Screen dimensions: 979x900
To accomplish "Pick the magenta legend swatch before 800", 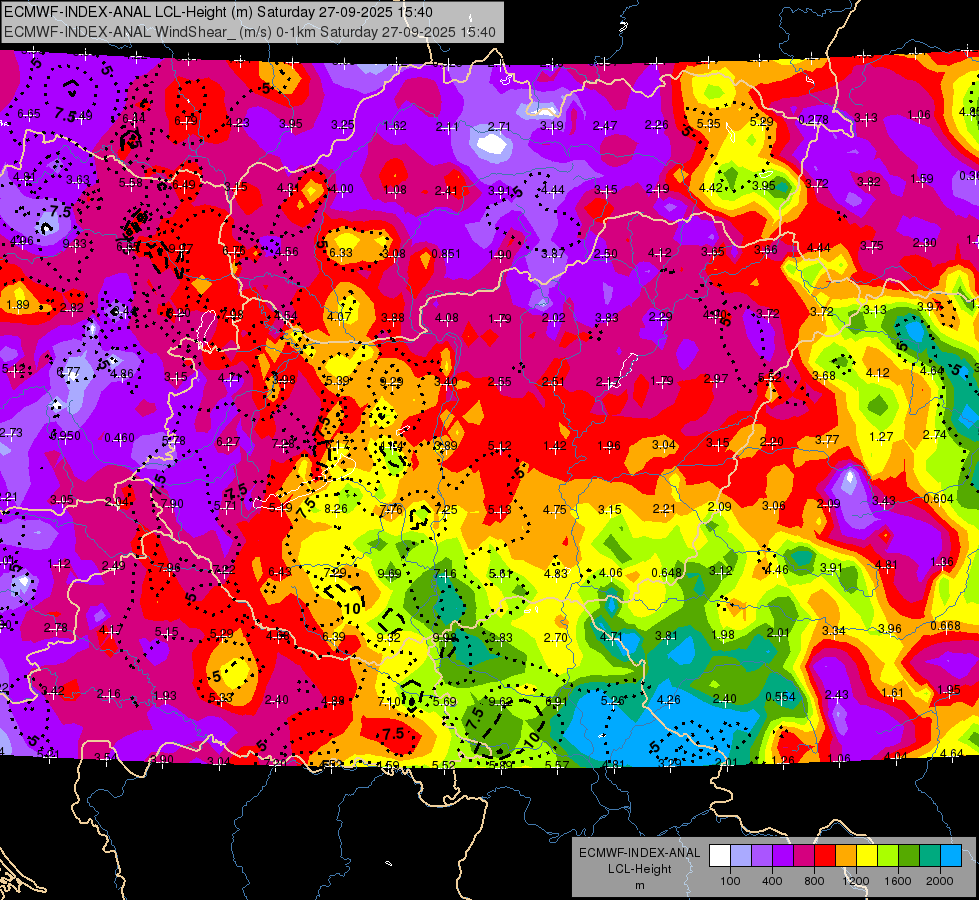I will pos(804,856).
